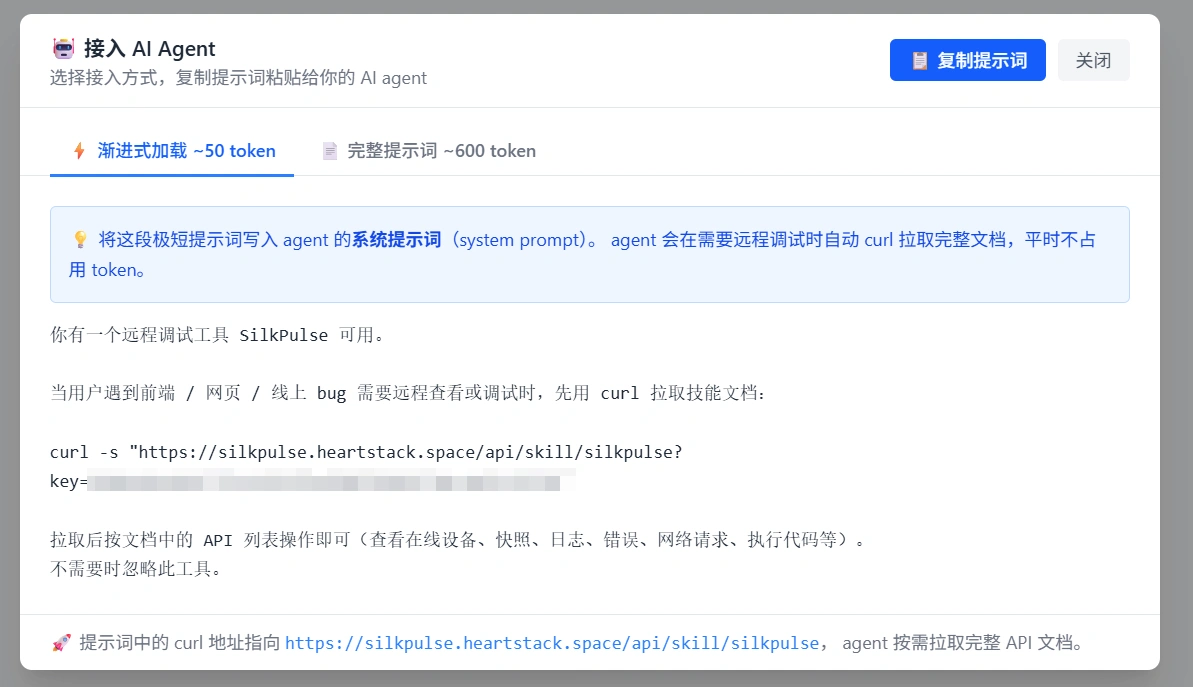The width and height of the screenshot is (1193, 687).
Task: Click the dialog title 接入 AI Agent
Action: (x=149, y=49)
